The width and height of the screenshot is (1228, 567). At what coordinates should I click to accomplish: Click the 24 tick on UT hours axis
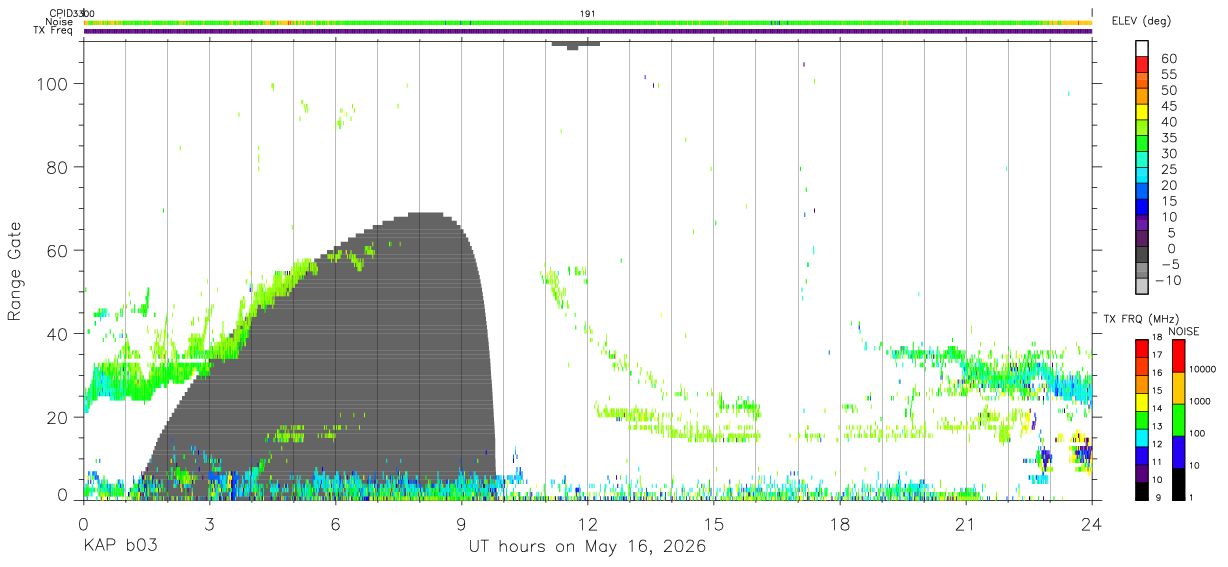tap(1092, 524)
